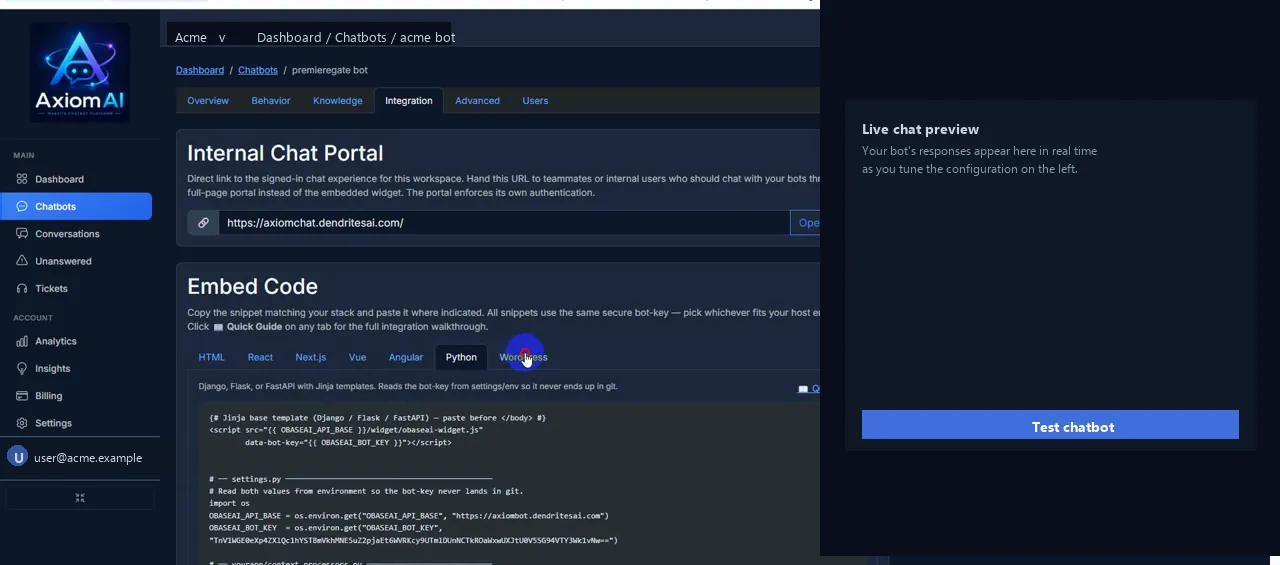Image resolution: width=1280 pixels, height=565 pixels.
Task: Open the Settings gear icon
Action: (x=22, y=423)
